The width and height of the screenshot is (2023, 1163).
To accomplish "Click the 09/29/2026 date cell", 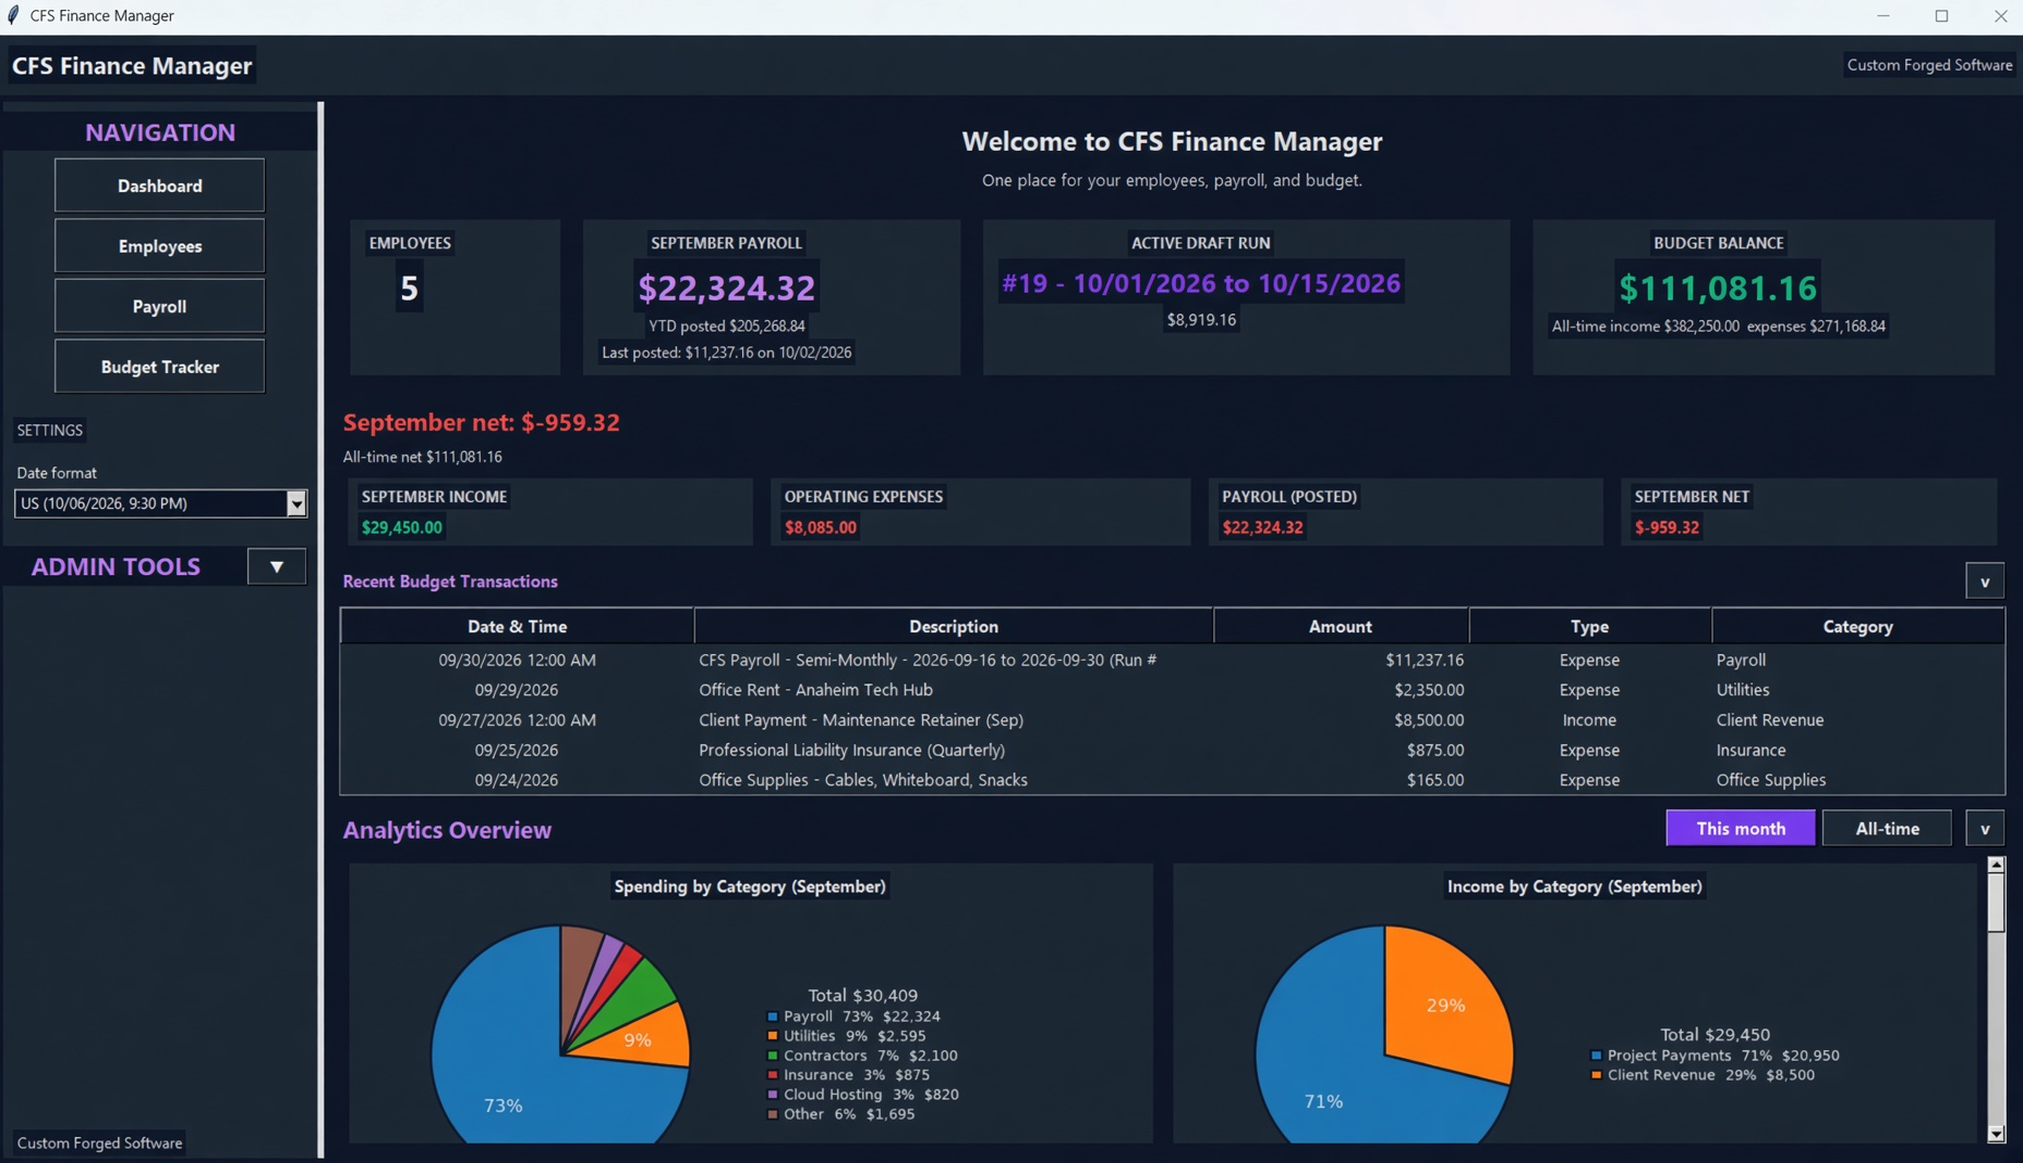I will click(516, 690).
